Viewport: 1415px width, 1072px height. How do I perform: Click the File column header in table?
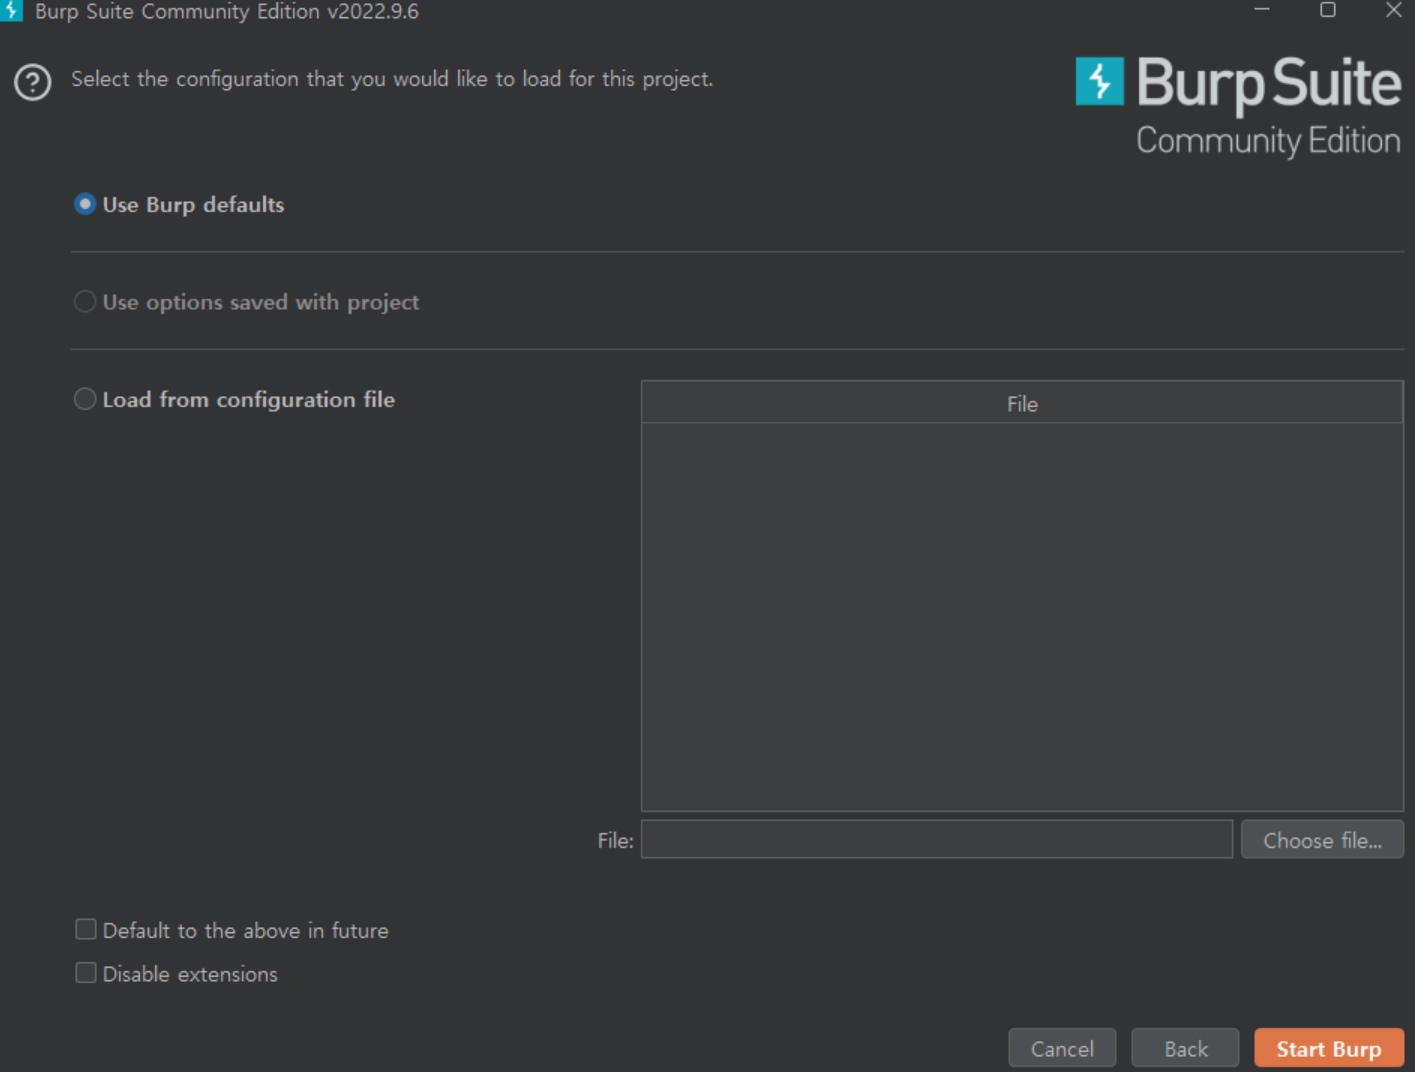pyautogui.click(x=1022, y=403)
